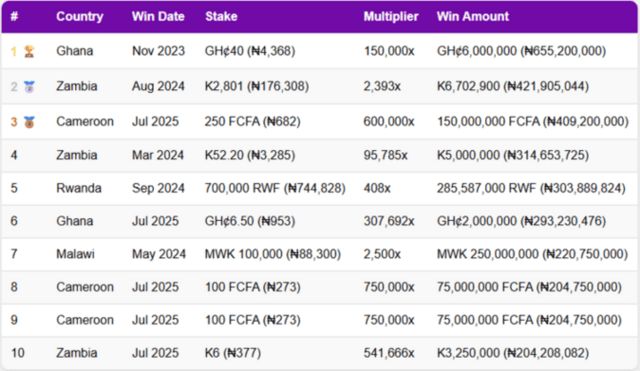Select the MWK 100,000 (₦88,300) stake
This screenshot has width=640, height=371.
click(x=273, y=254)
